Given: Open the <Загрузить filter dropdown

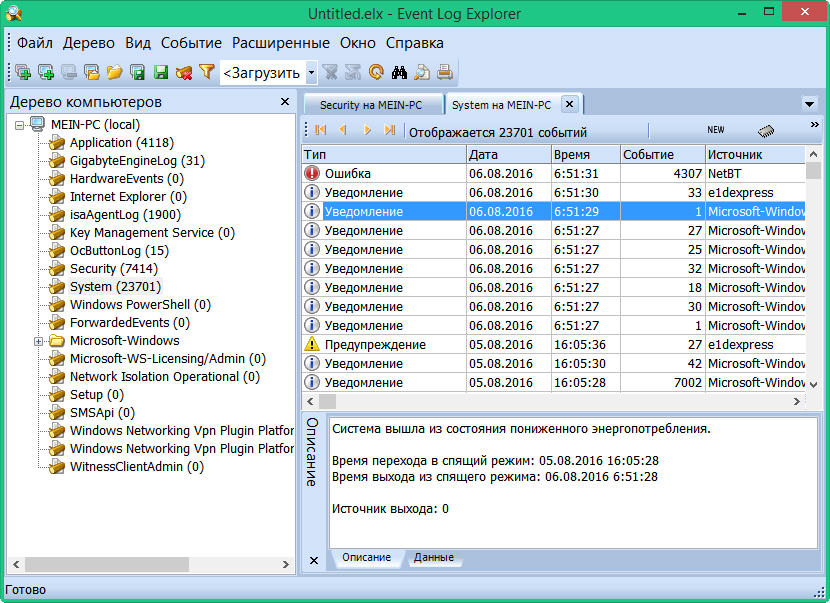Looking at the screenshot, I should pyautogui.click(x=311, y=72).
